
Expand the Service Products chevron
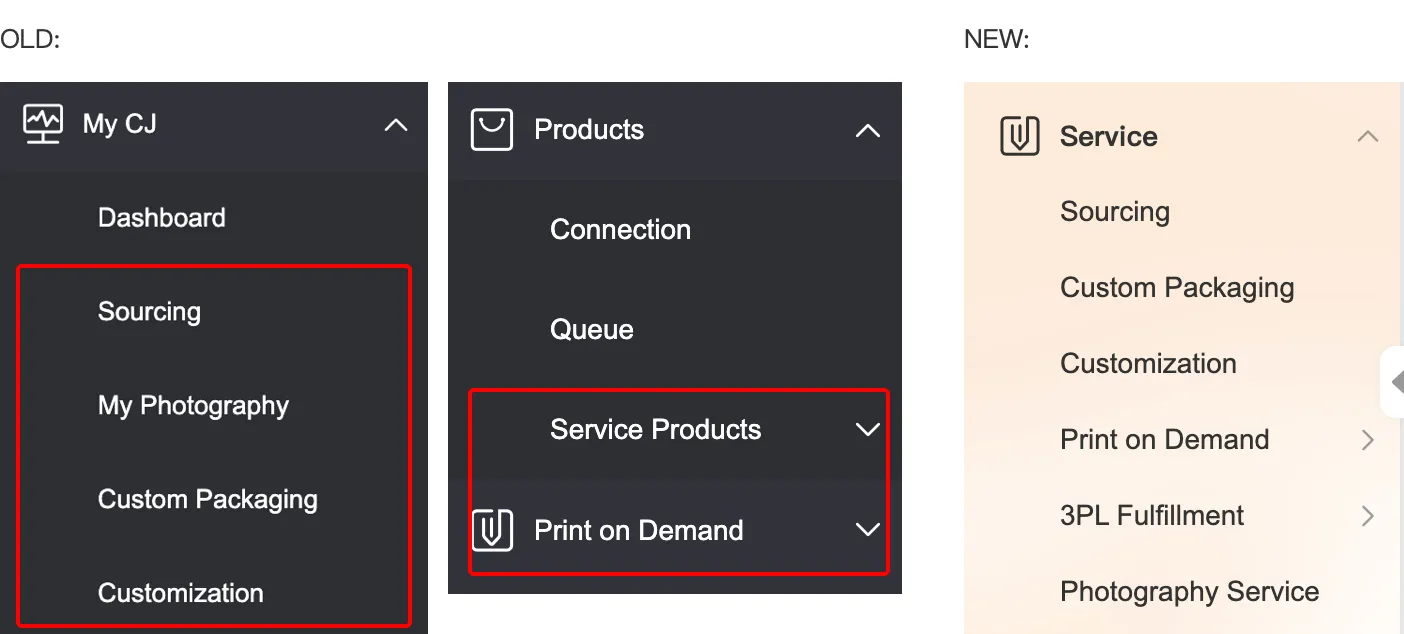tap(867, 430)
